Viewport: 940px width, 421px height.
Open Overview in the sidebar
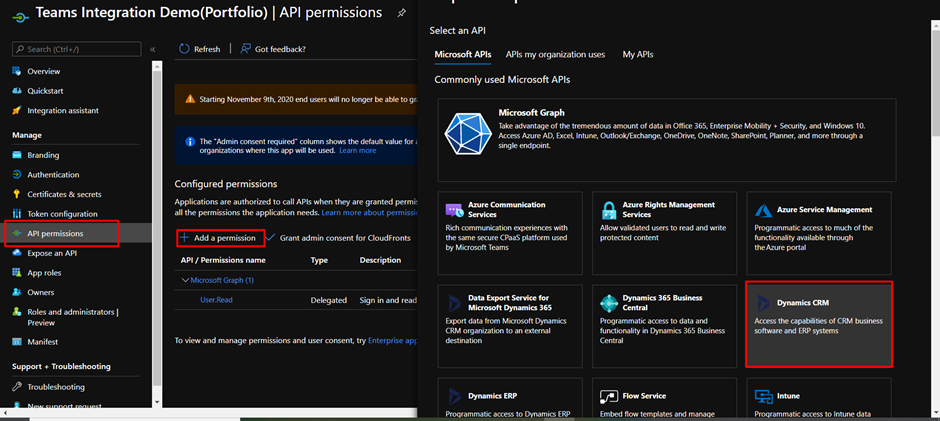pos(44,71)
